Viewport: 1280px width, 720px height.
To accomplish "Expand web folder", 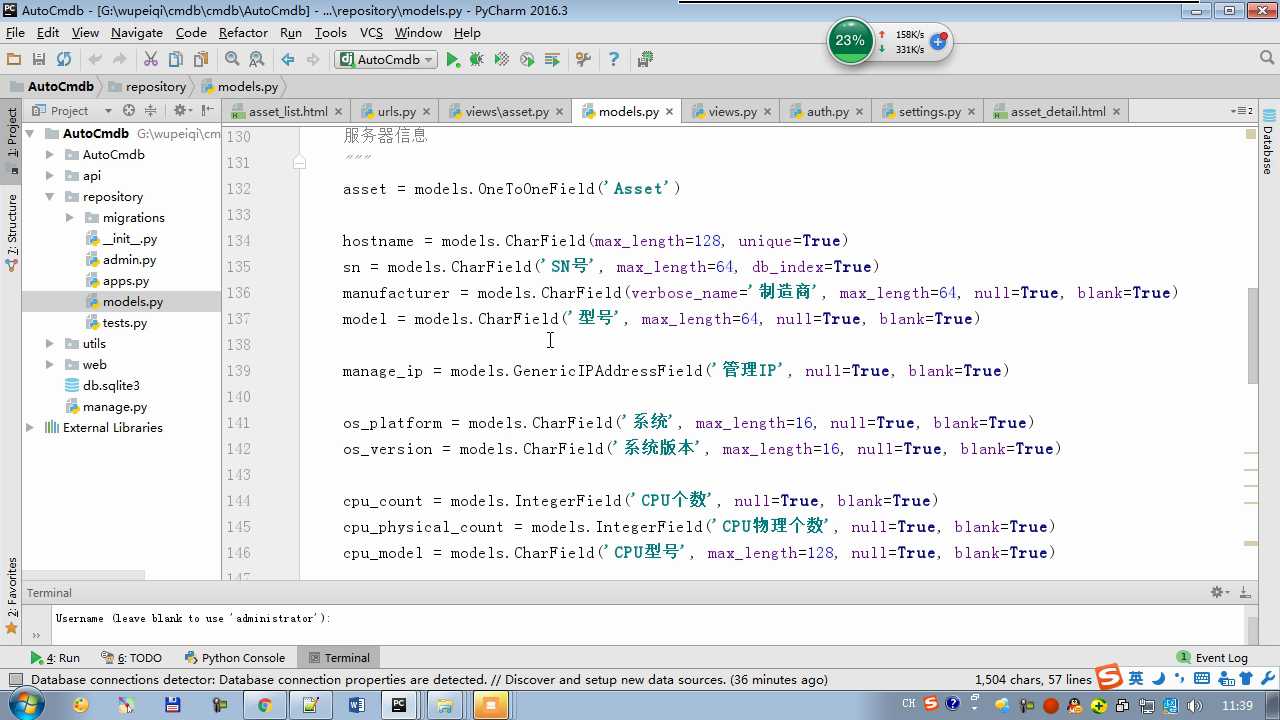I will [50, 364].
